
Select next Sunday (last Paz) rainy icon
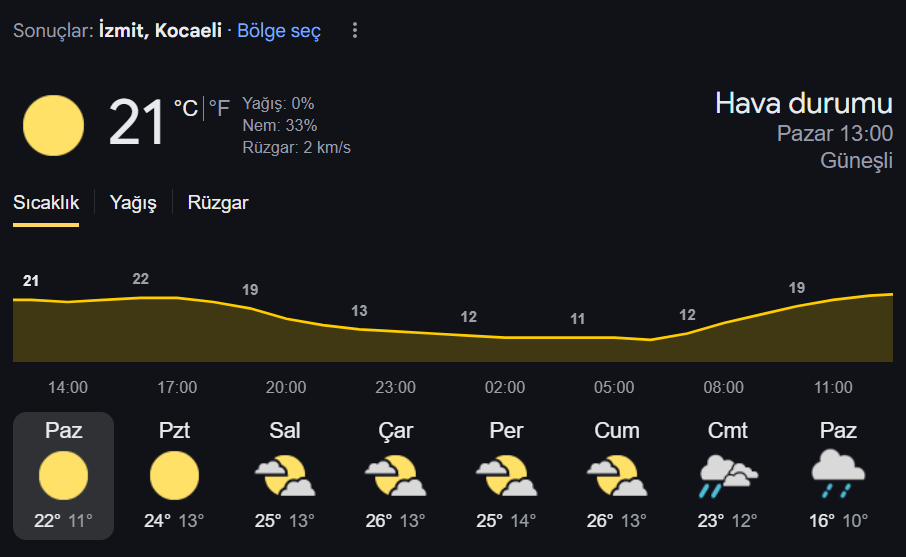point(838,475)
